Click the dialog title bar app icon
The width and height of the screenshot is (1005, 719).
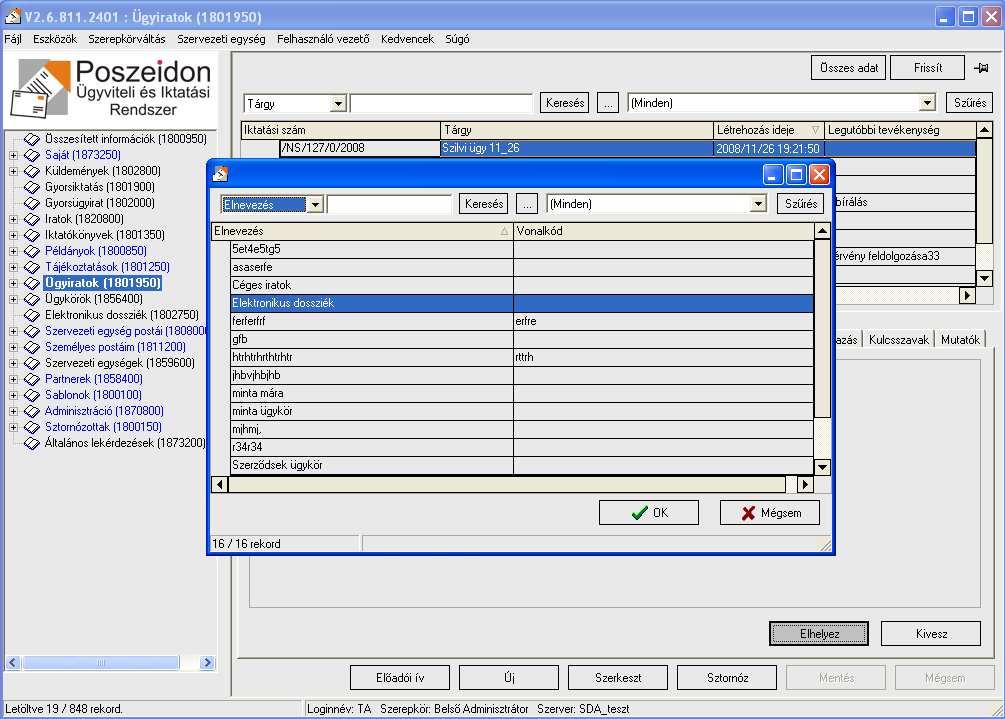tap(220, 174)
